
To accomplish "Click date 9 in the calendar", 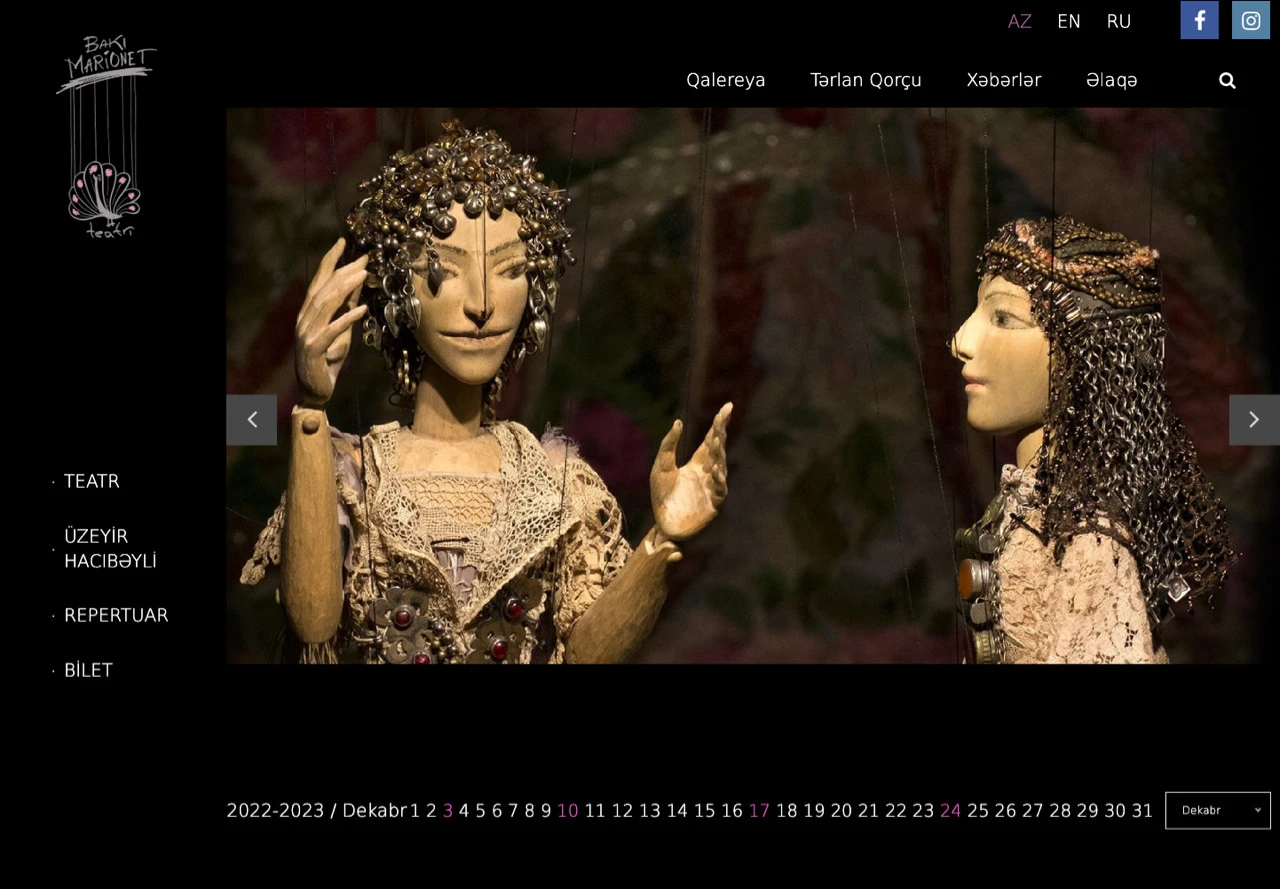I will click(x=546, y=811).
